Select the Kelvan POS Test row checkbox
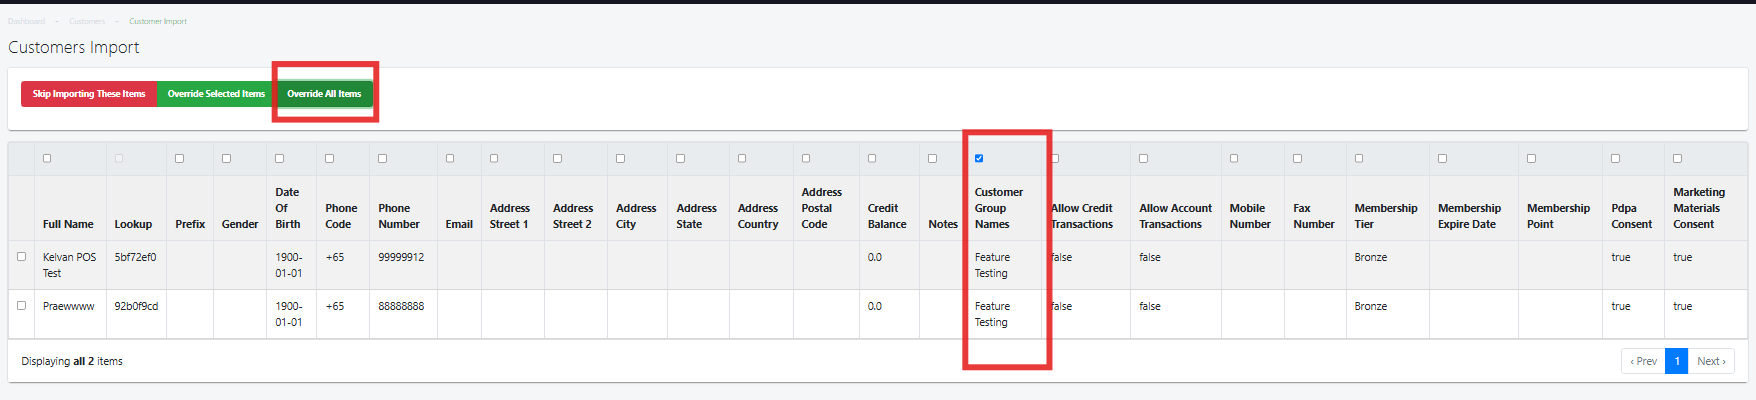Image resolution: width=1756 pixels, height=400 pixels. [x=21, y=256]
